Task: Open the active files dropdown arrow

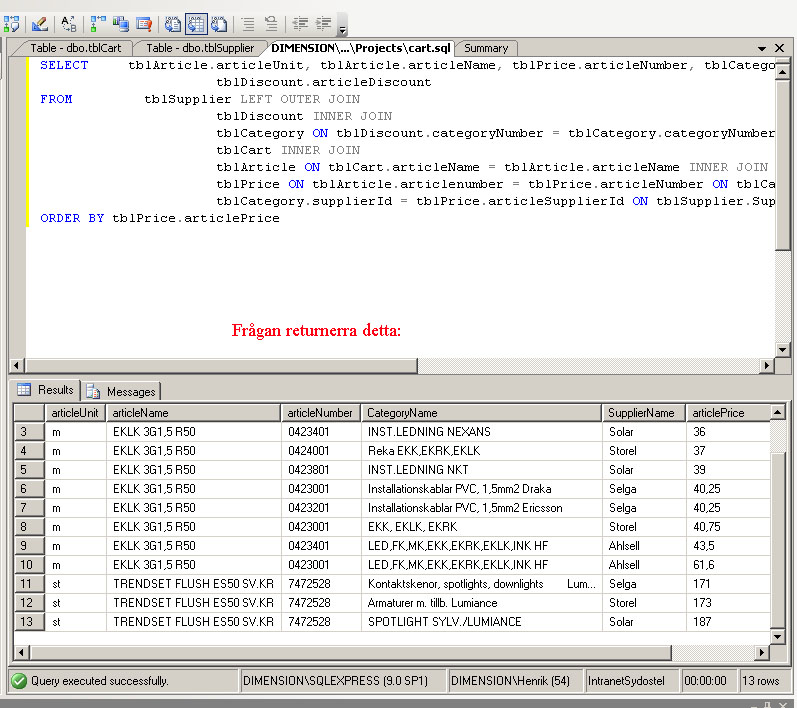Action: click(761, 48)
